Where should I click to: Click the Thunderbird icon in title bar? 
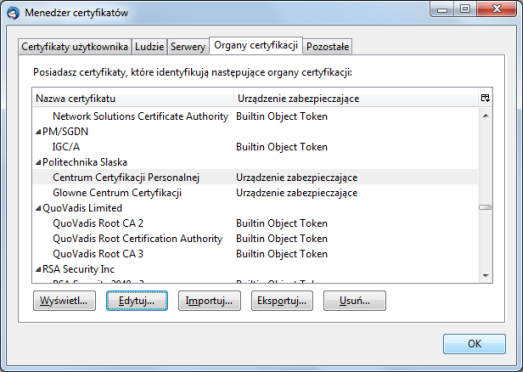point(13,13)
